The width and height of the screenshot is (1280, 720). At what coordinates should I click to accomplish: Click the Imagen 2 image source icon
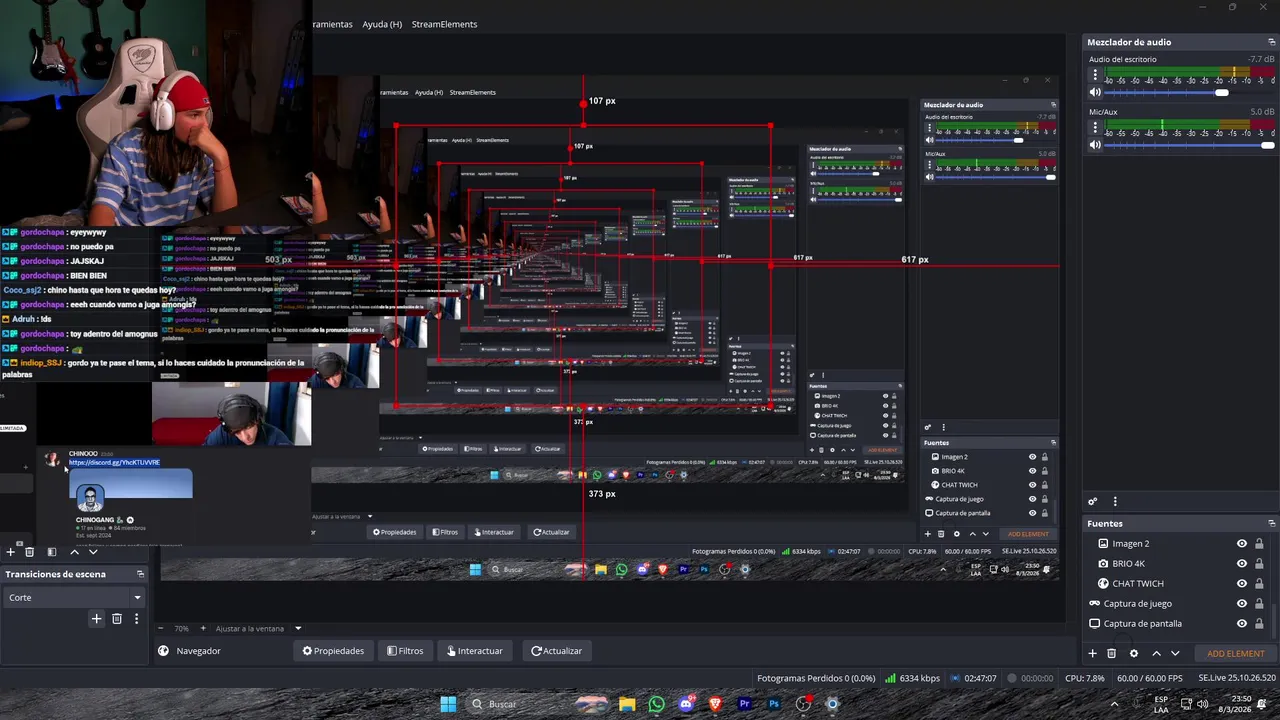click(x=1103, y=543)
